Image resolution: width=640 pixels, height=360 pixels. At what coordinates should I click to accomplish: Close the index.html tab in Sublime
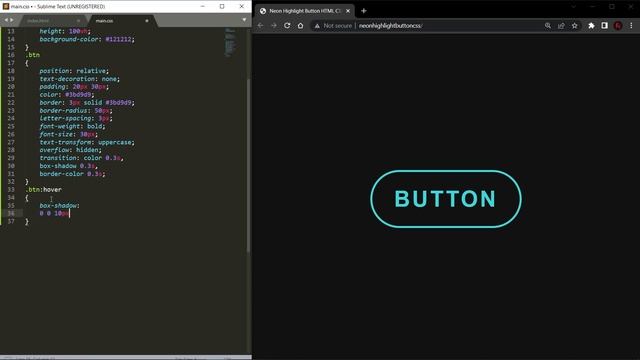coord(78,20)
